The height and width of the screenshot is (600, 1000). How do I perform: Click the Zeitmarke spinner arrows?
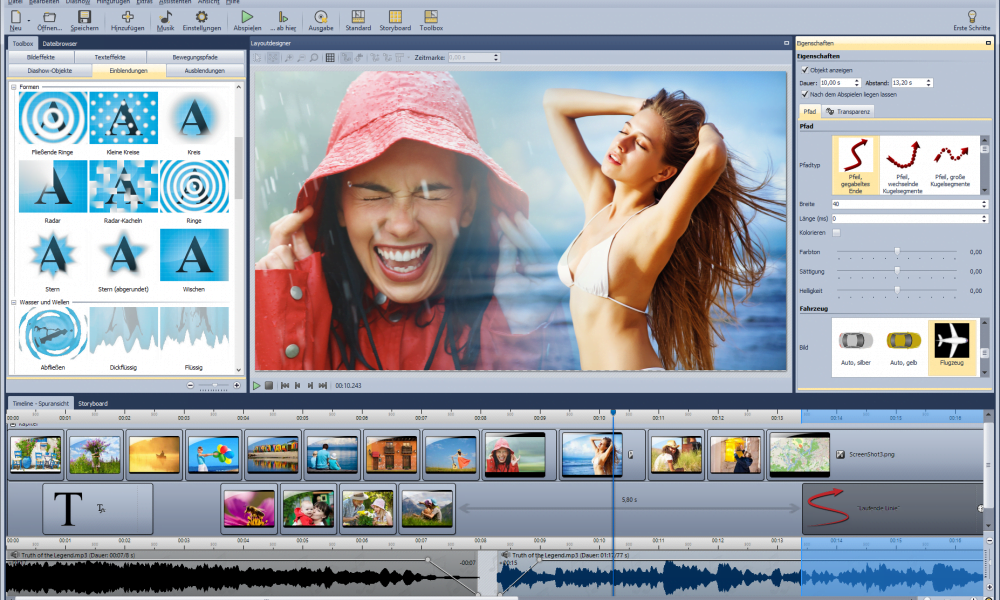tap(496, 57)
